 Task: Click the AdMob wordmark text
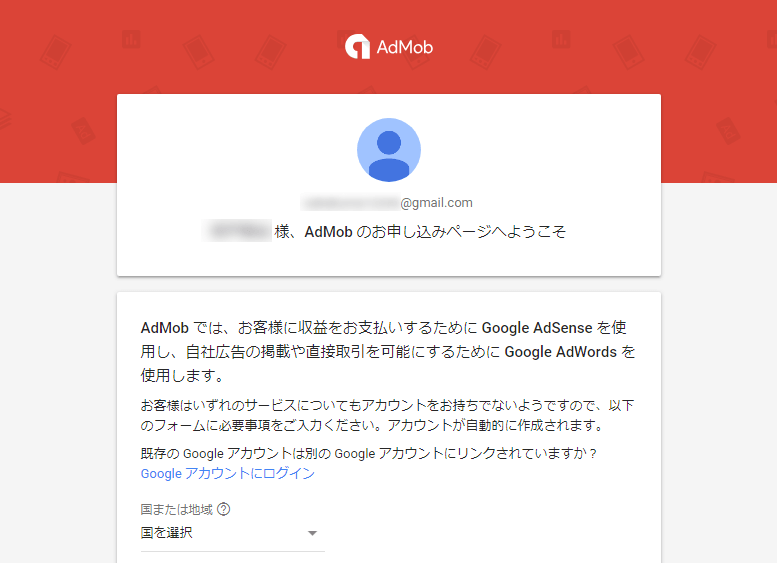coord(405,47)
